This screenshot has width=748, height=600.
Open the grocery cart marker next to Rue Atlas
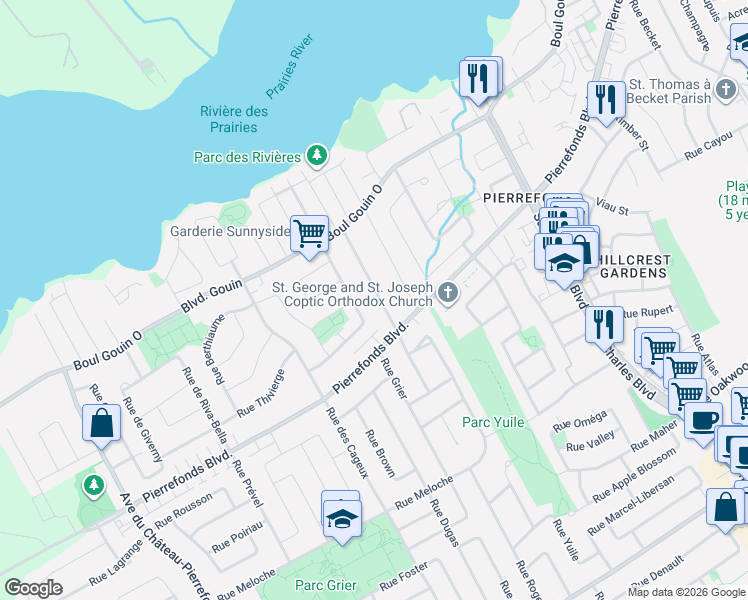660,349
